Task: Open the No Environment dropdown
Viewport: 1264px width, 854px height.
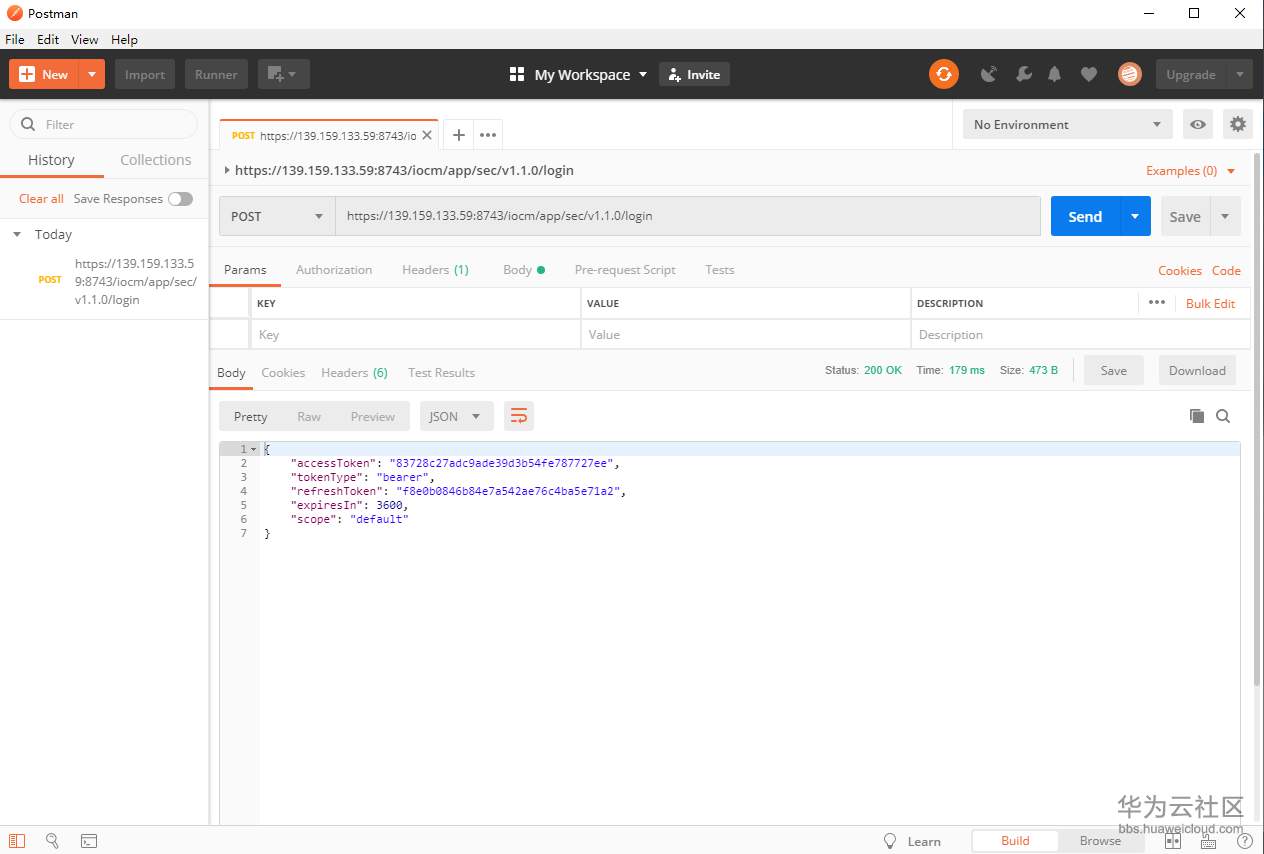Action: pyautogui.click(x=1068, y=124)
